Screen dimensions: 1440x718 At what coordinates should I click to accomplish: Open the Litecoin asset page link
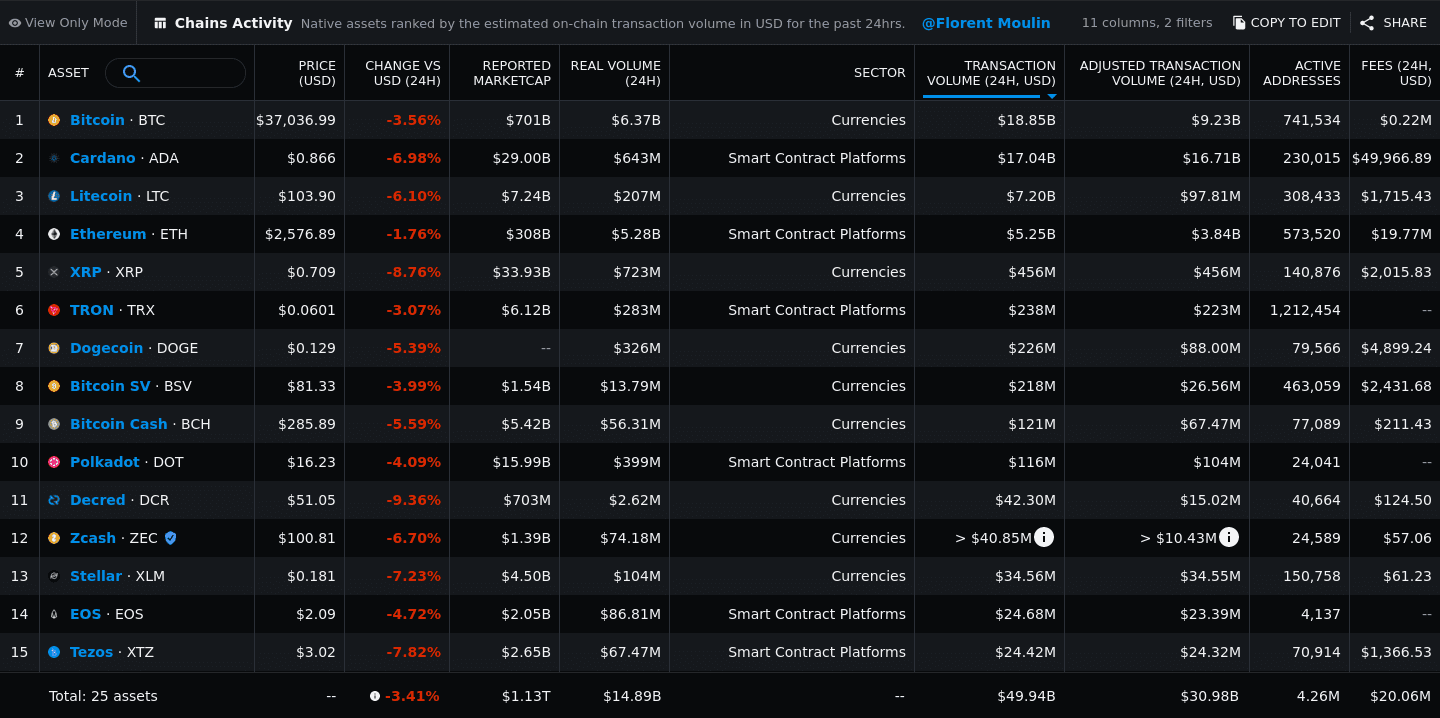tap(101, 195)
